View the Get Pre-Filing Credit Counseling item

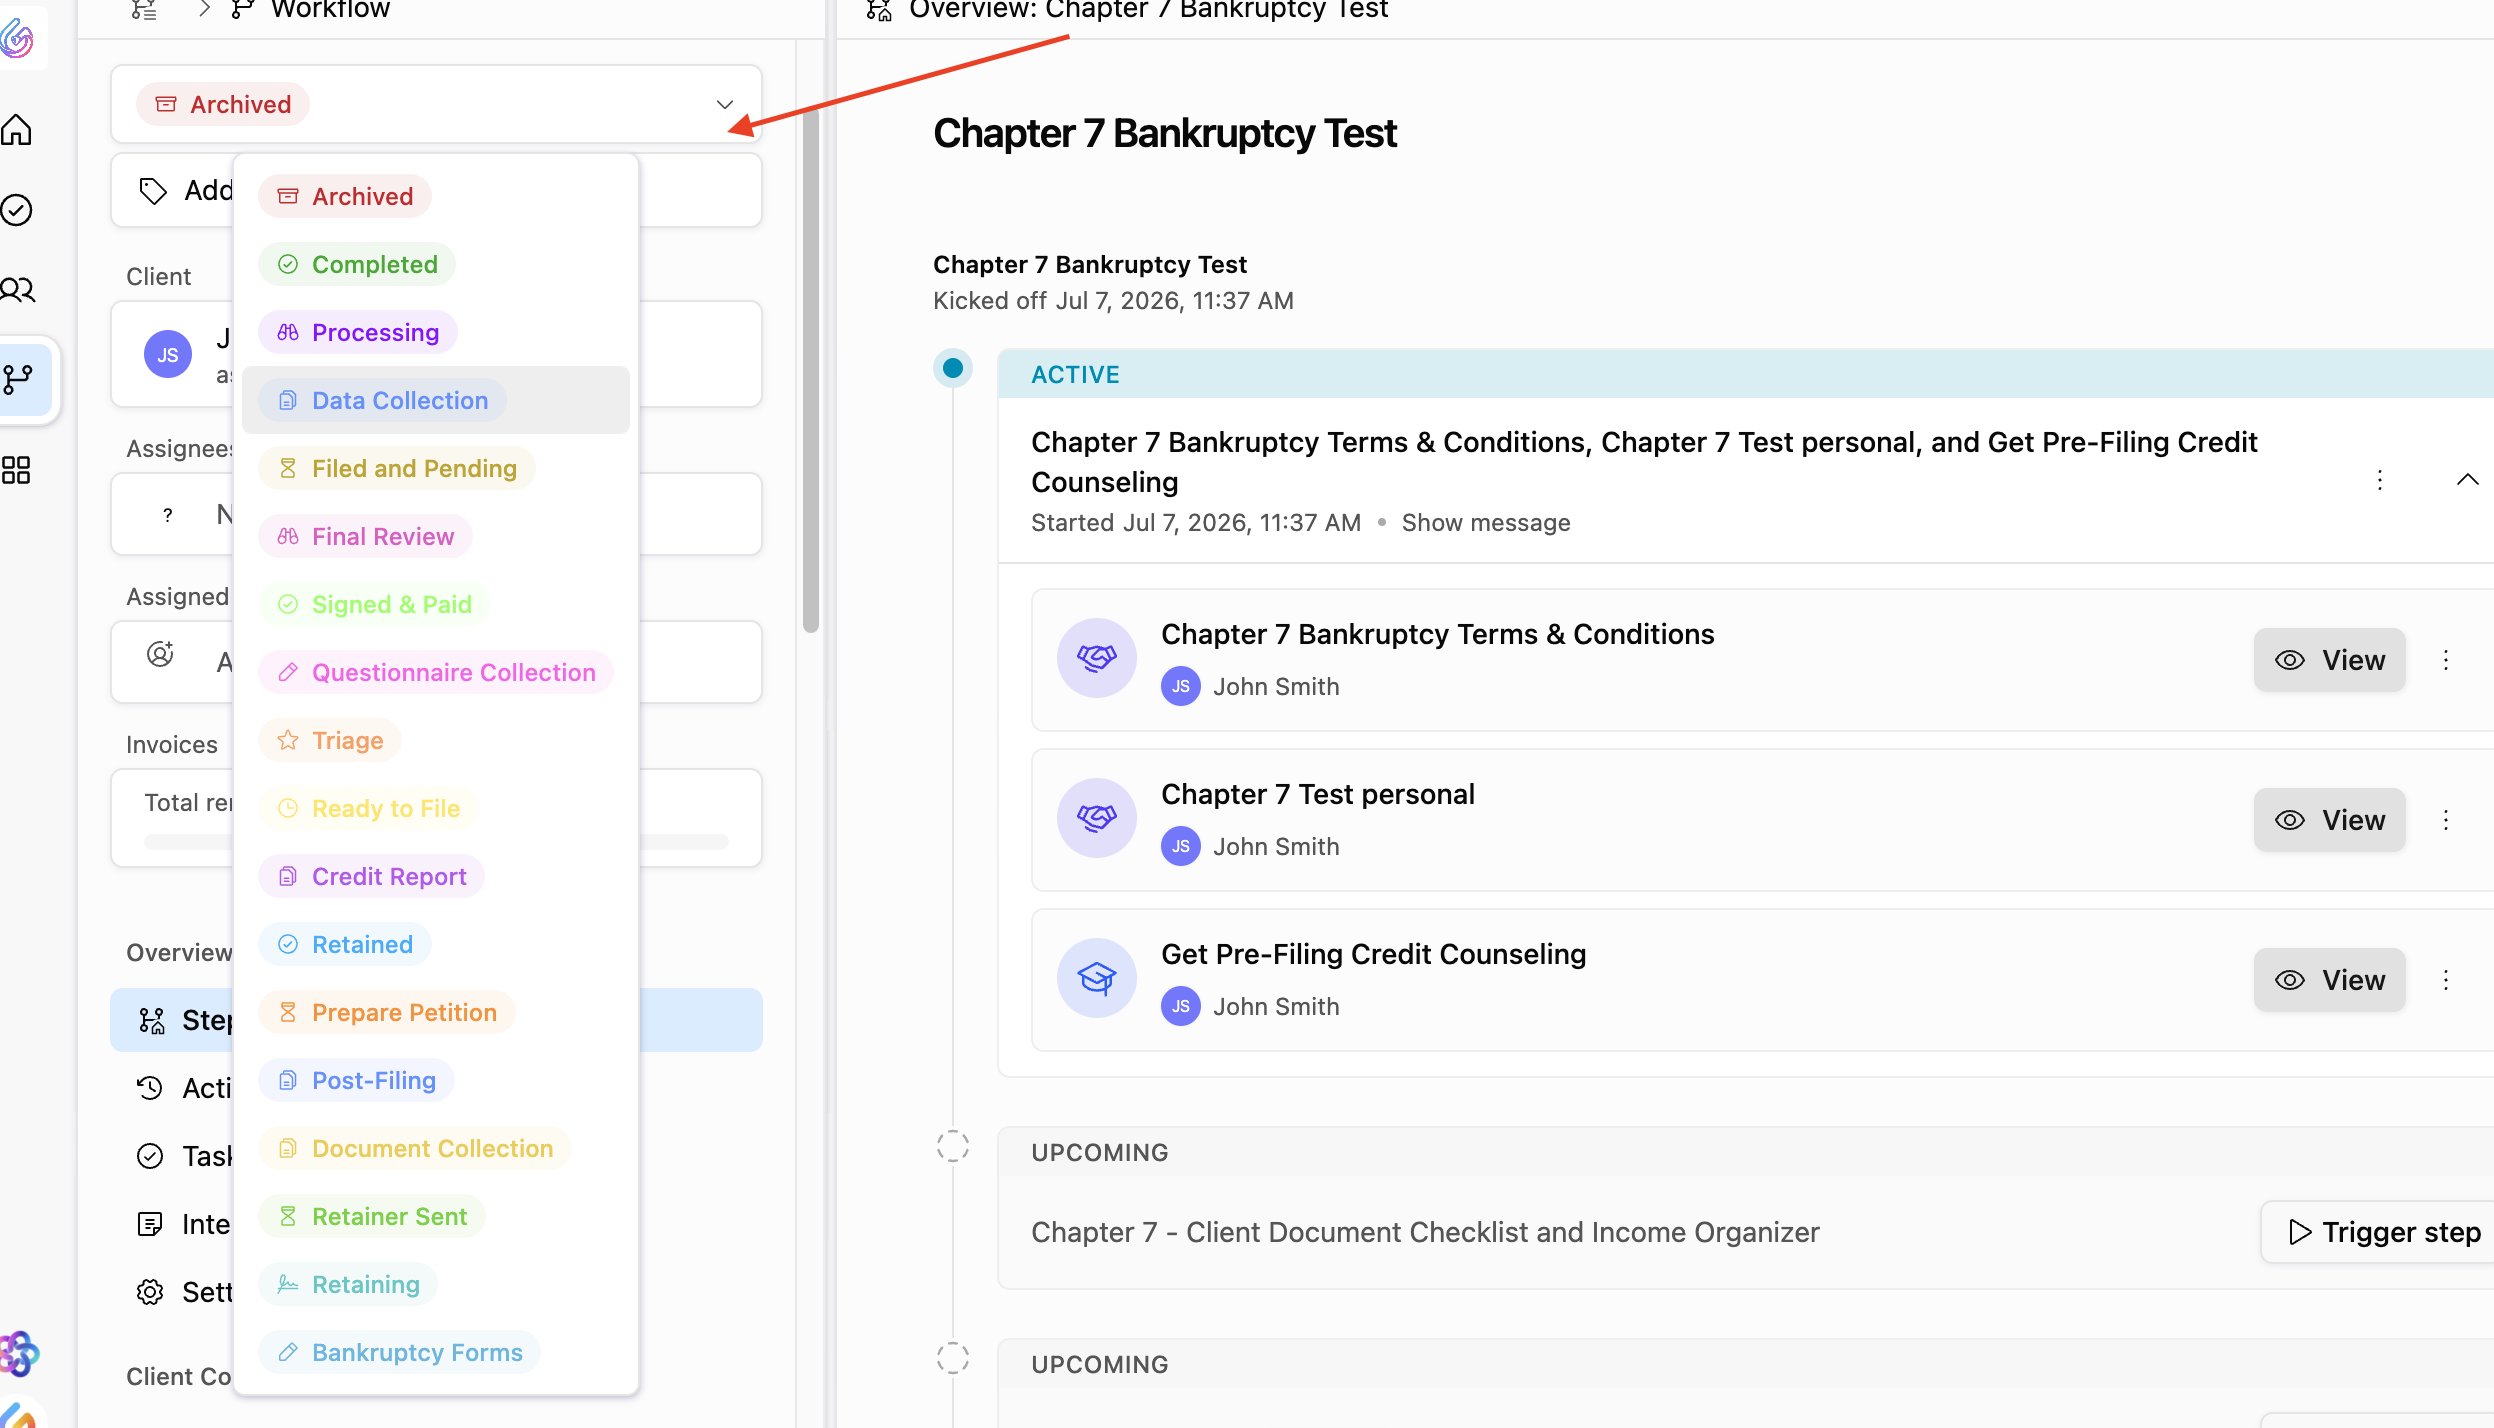click(2329, 980)
